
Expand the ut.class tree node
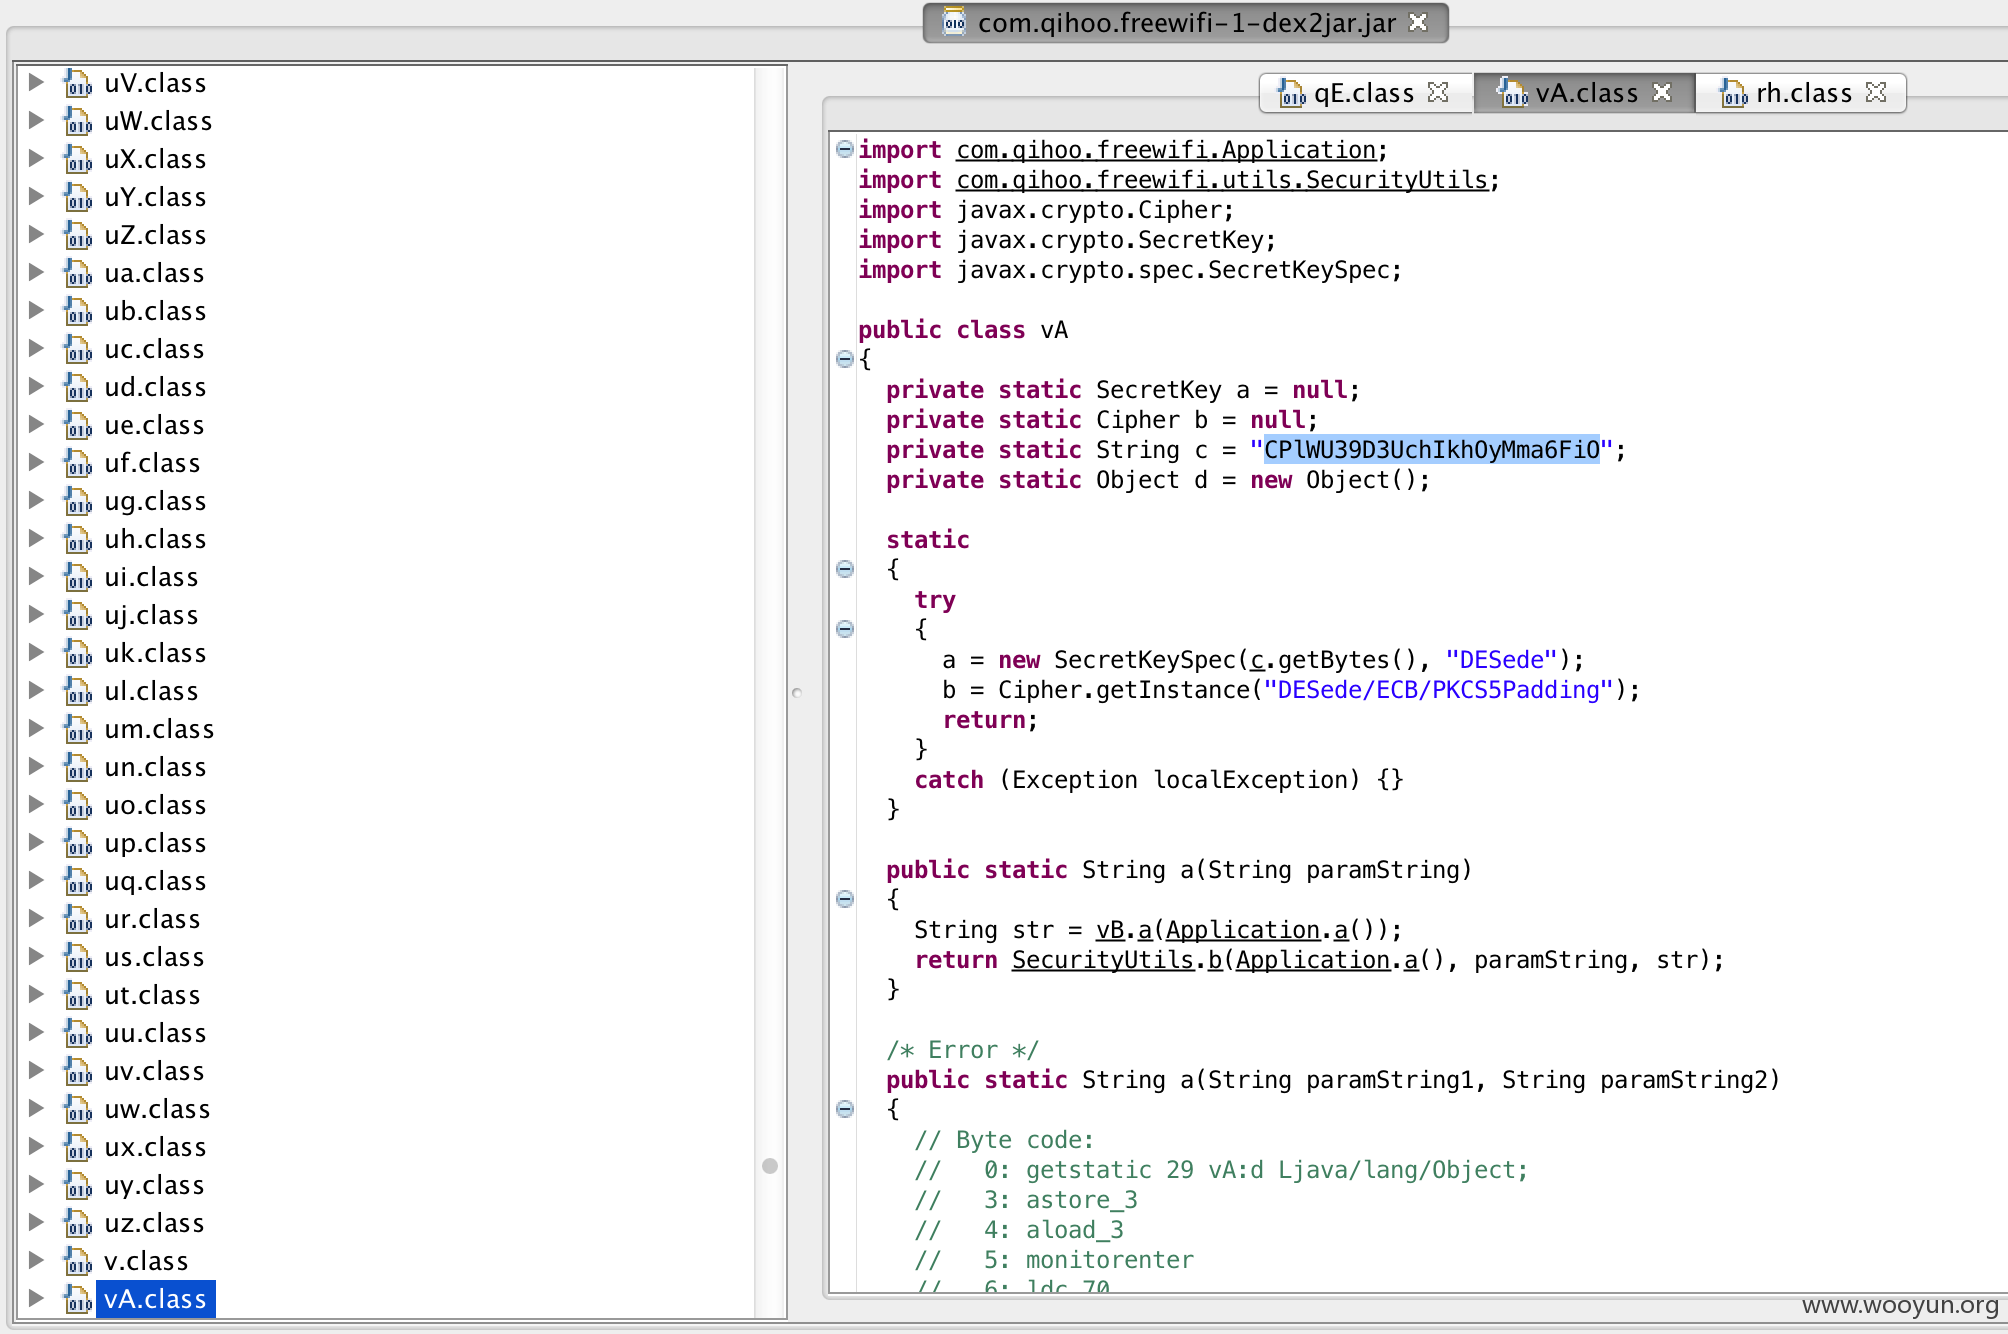[36, 994]
